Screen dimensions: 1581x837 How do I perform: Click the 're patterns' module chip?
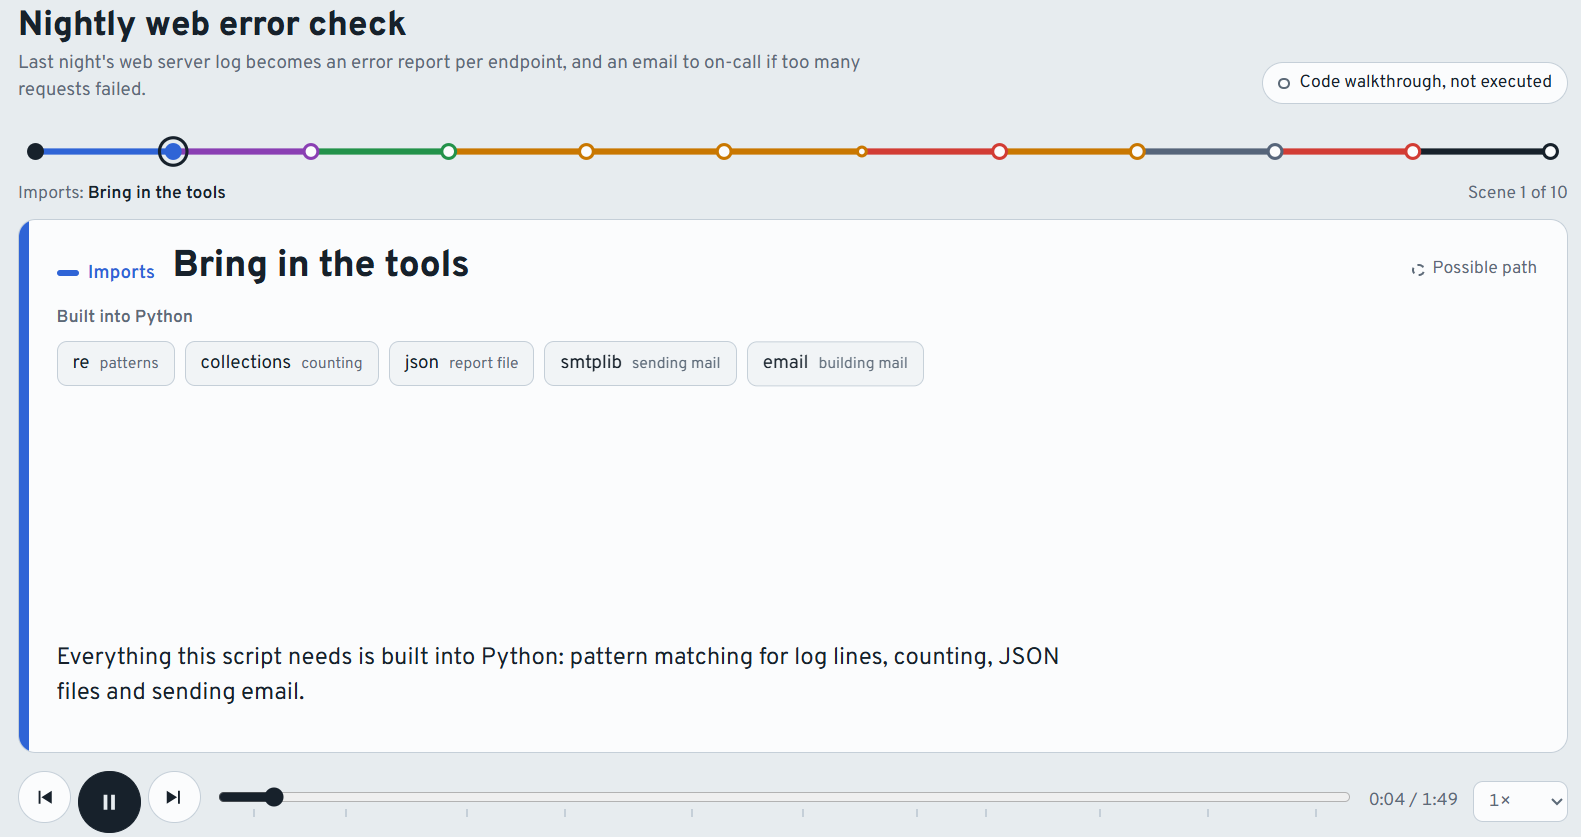(x=116, y=363)
